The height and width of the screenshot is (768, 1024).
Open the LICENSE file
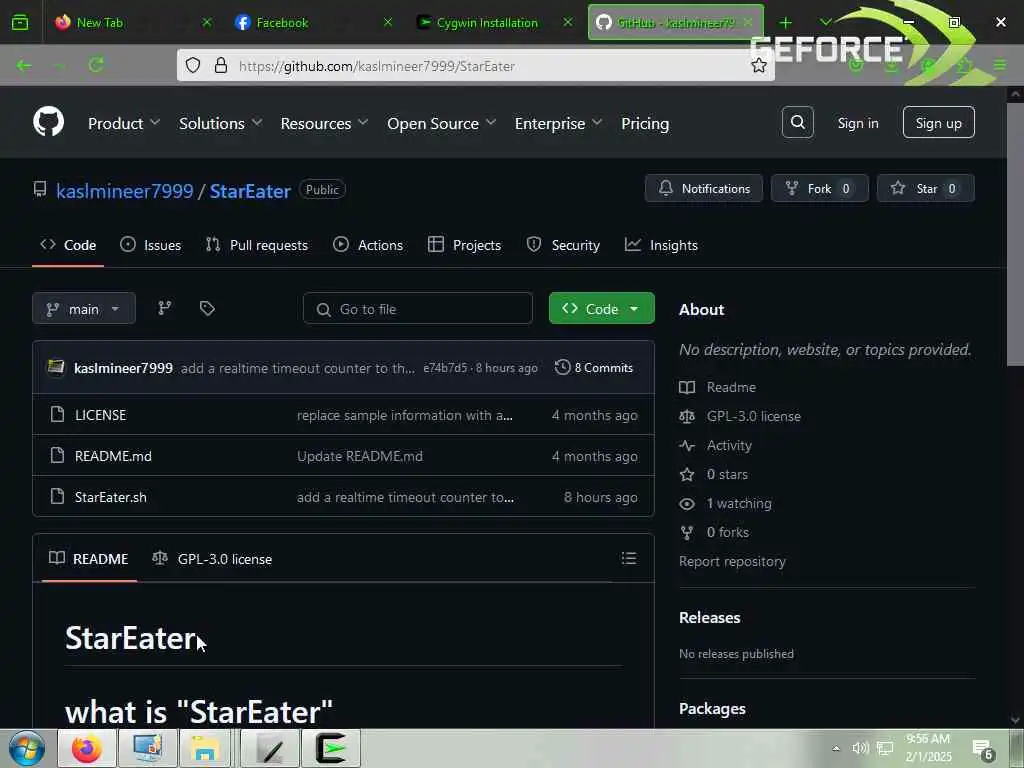coord(101,415)
